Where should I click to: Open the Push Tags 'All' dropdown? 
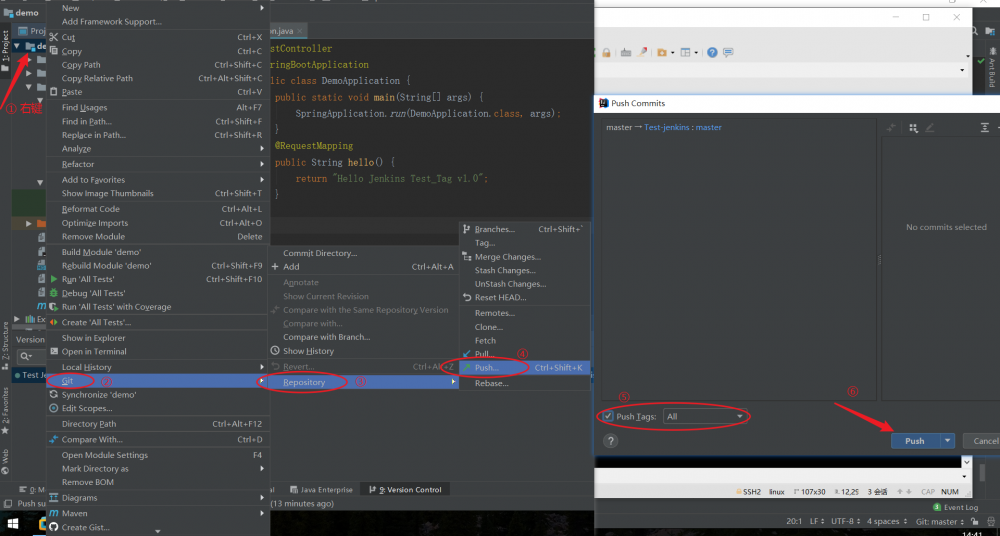click(705, 416)
